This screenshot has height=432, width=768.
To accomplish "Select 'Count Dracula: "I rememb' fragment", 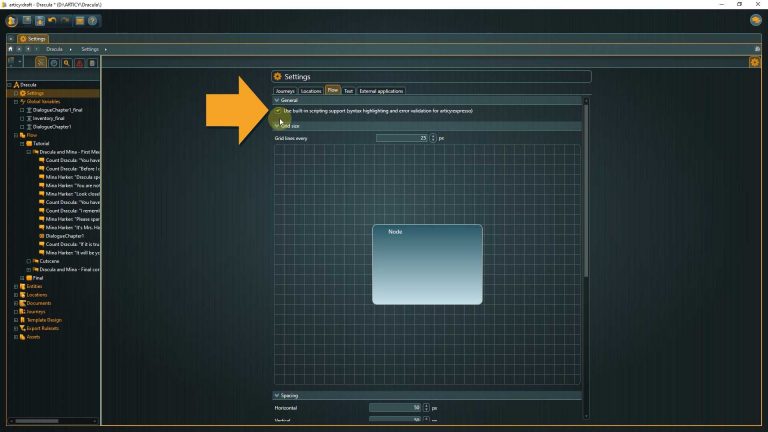I will [72, 211].
